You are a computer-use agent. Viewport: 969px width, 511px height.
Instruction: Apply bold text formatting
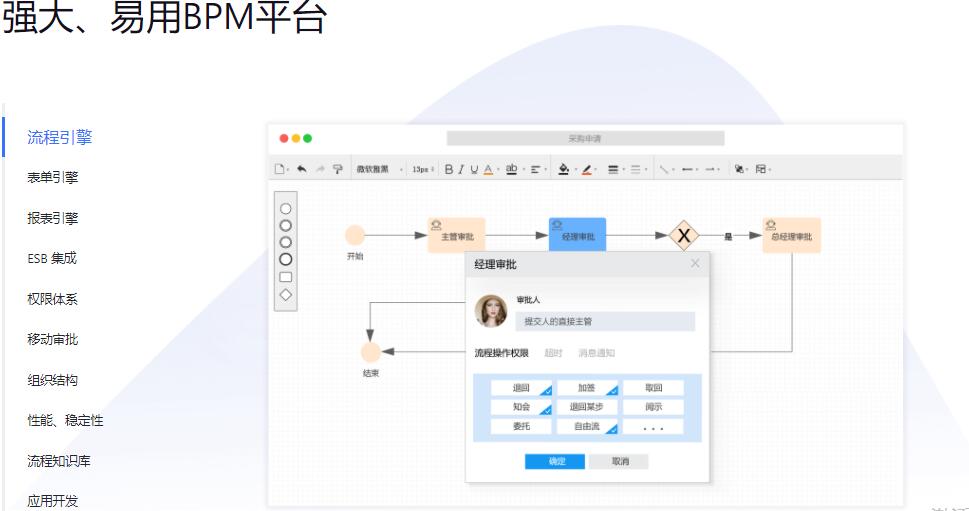point(449,169)
